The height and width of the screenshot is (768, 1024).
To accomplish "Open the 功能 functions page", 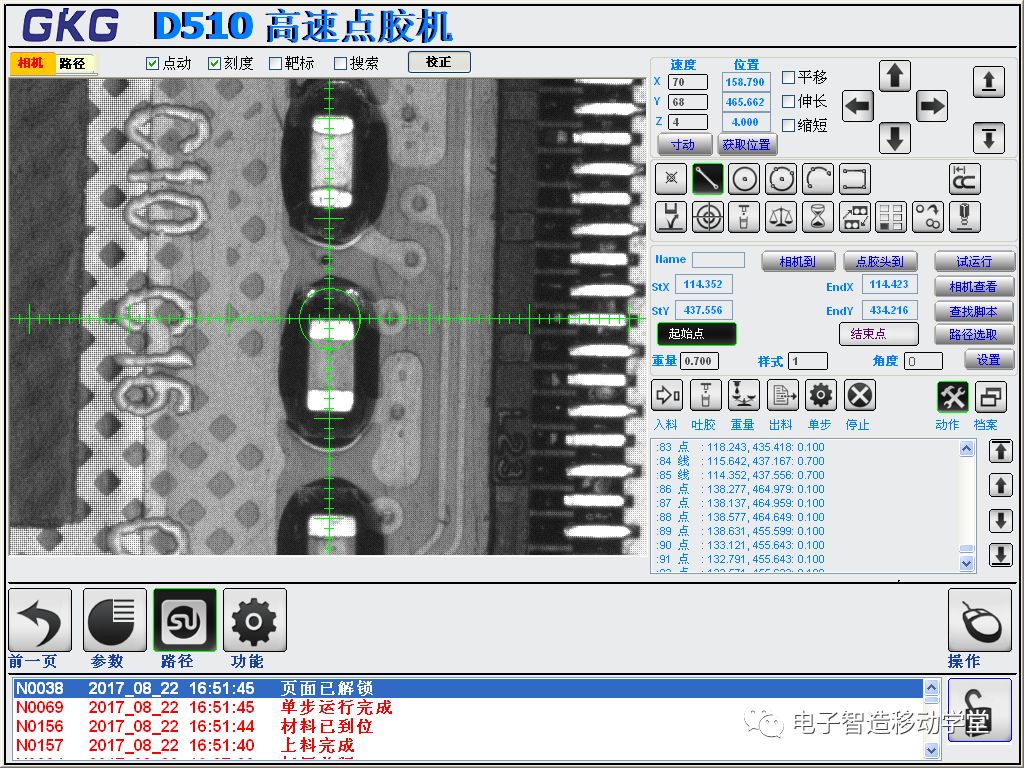I will click(x=255, y=620).
